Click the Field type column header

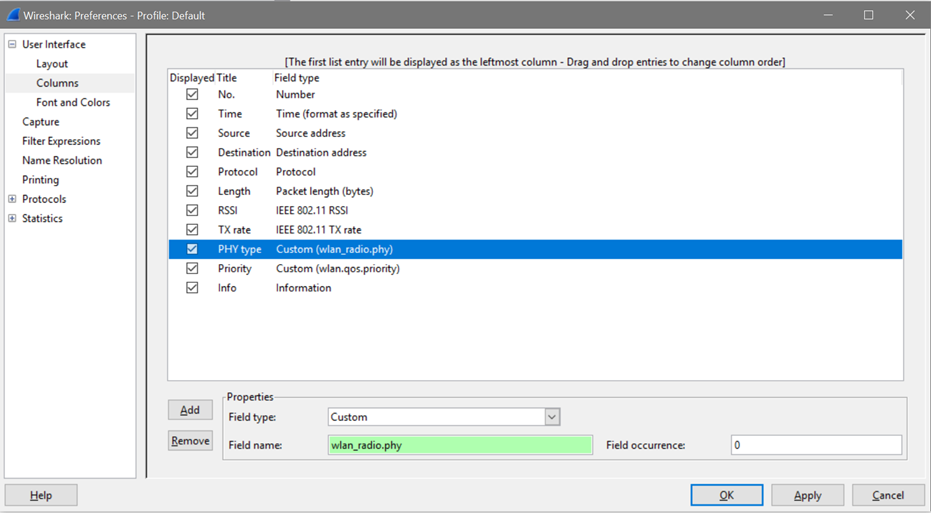point(296,78)
